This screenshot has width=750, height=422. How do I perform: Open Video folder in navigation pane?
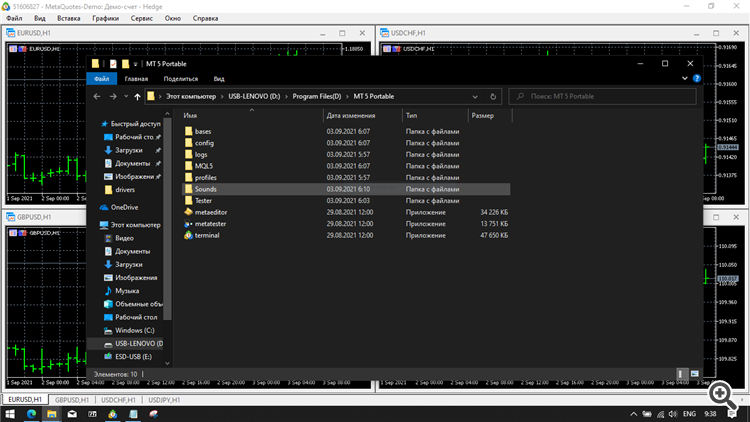124,238
